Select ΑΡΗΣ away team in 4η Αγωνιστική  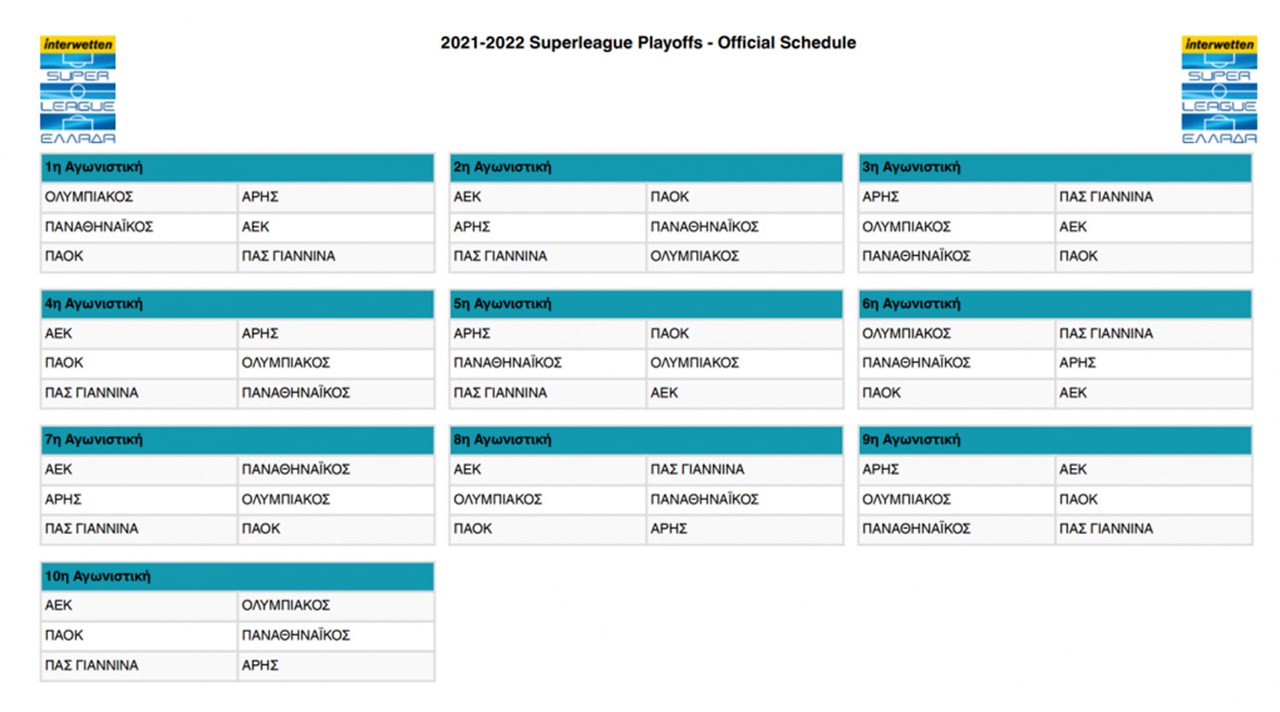click(260, 333)
